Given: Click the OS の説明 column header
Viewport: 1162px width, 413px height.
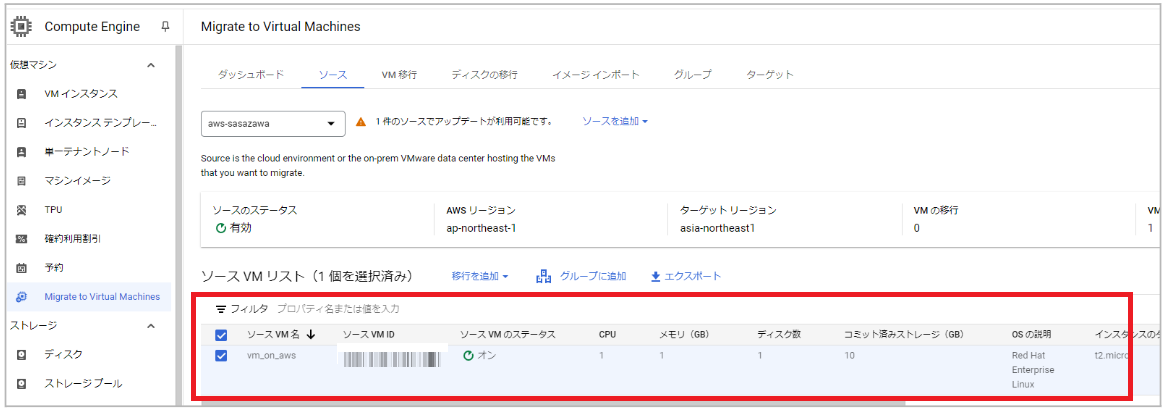Looking at the screenshot, I should tap(1032, 335).
